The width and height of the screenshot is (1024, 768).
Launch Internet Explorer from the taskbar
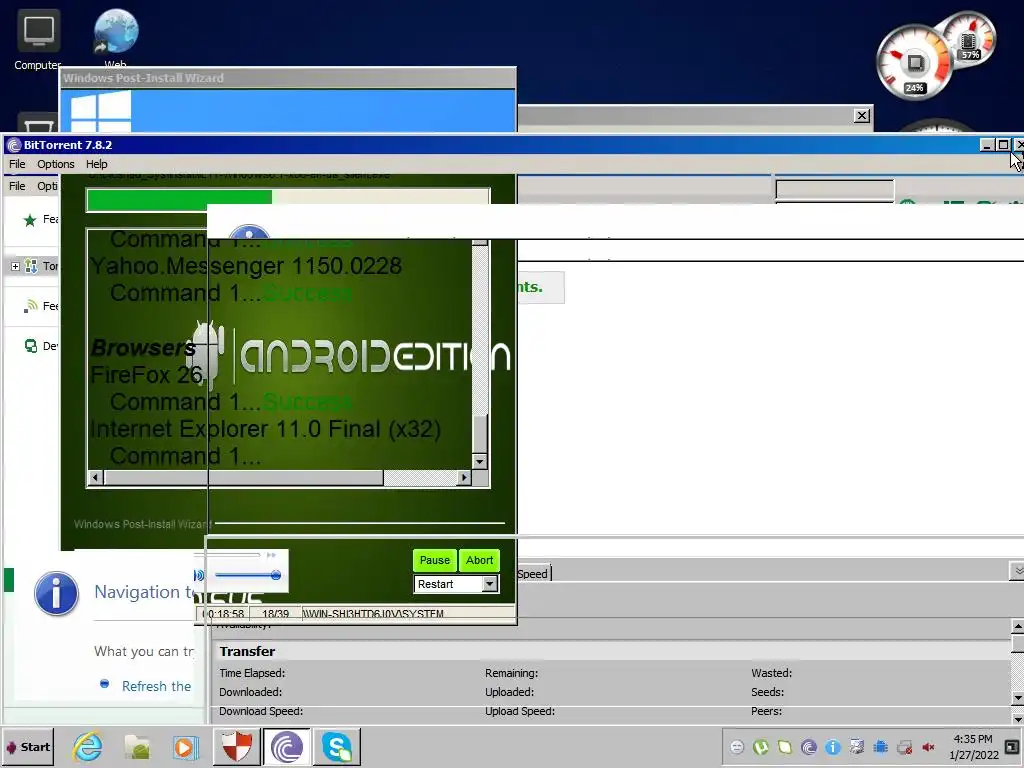[x=88, y=746]
